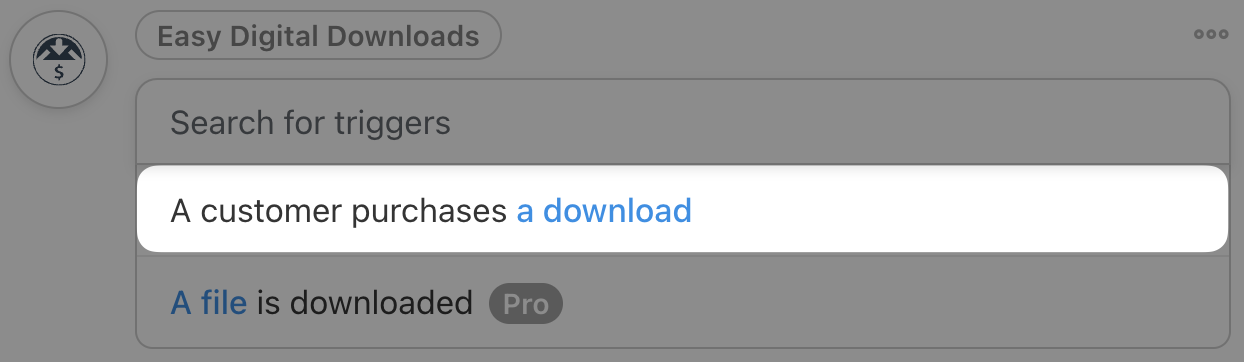1244x362 pixels.
Task: Click the word 'file' in second trigger
Action: 224,302
